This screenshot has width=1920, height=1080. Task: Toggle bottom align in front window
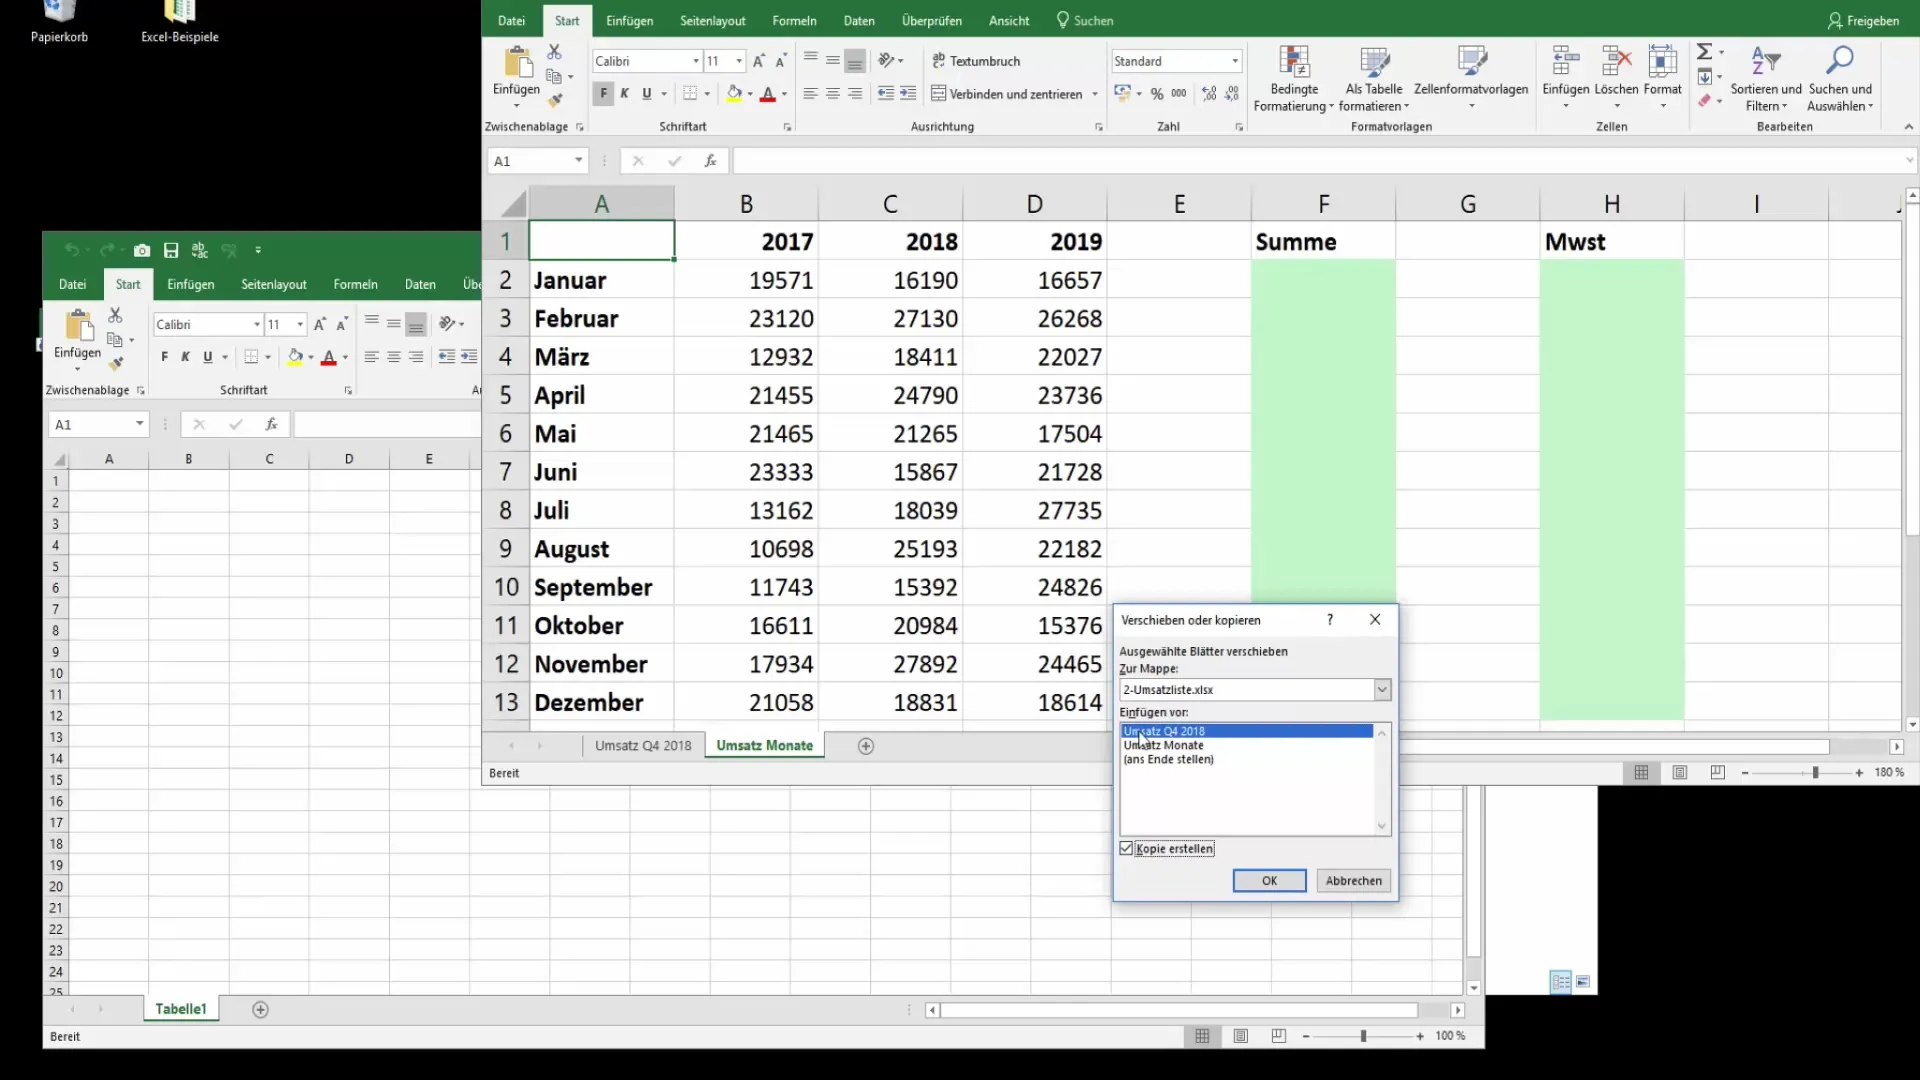tap(855, 61)
